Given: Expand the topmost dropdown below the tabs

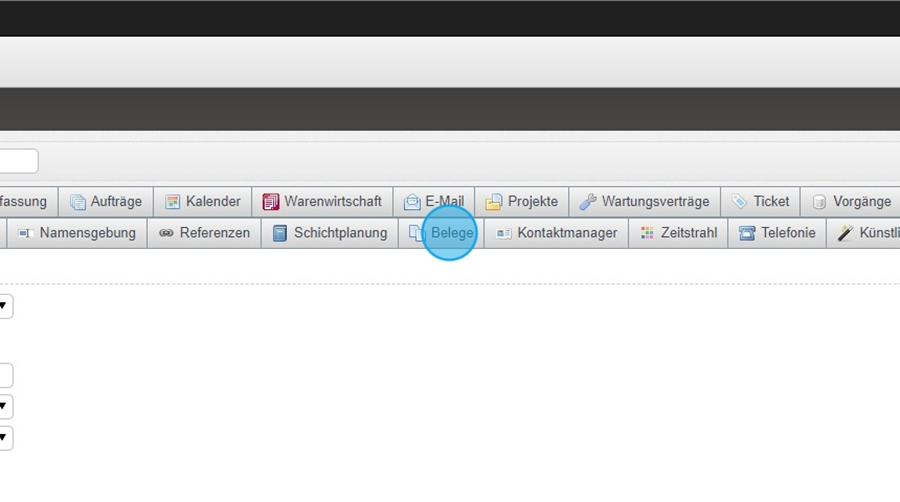Looking at the screenshot, I should coord(5,306).
